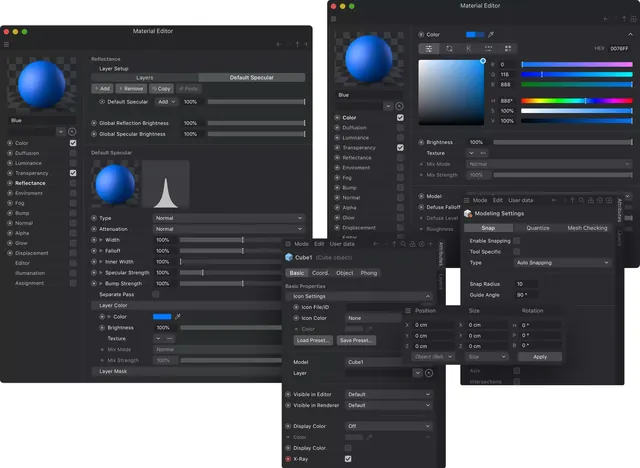Image resolution: width=640 pixels, height=468 pixels.
Task: Click the Remove layer button
Action: [x=131, y=89]
